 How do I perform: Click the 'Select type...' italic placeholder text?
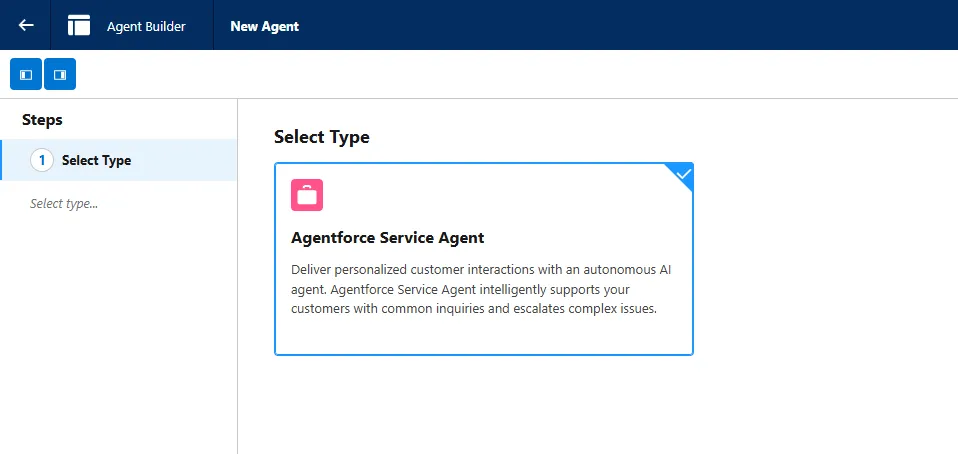click(x=64, y=203)
